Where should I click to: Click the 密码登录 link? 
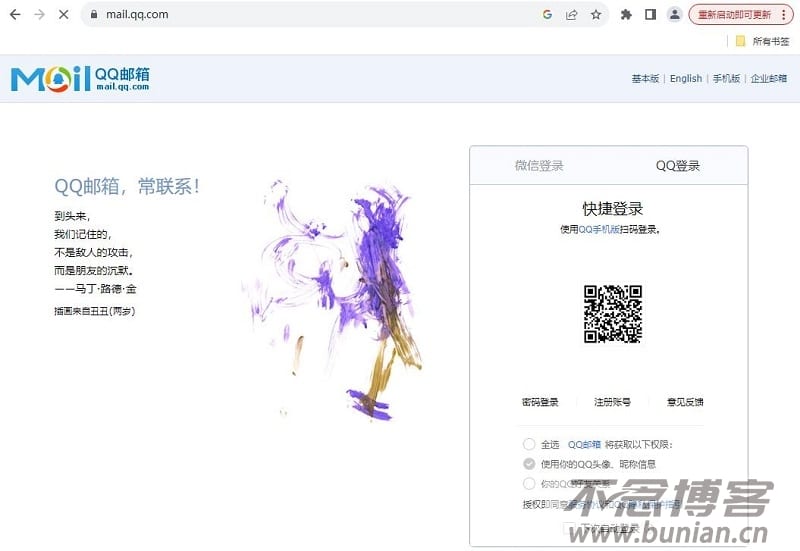540,402
